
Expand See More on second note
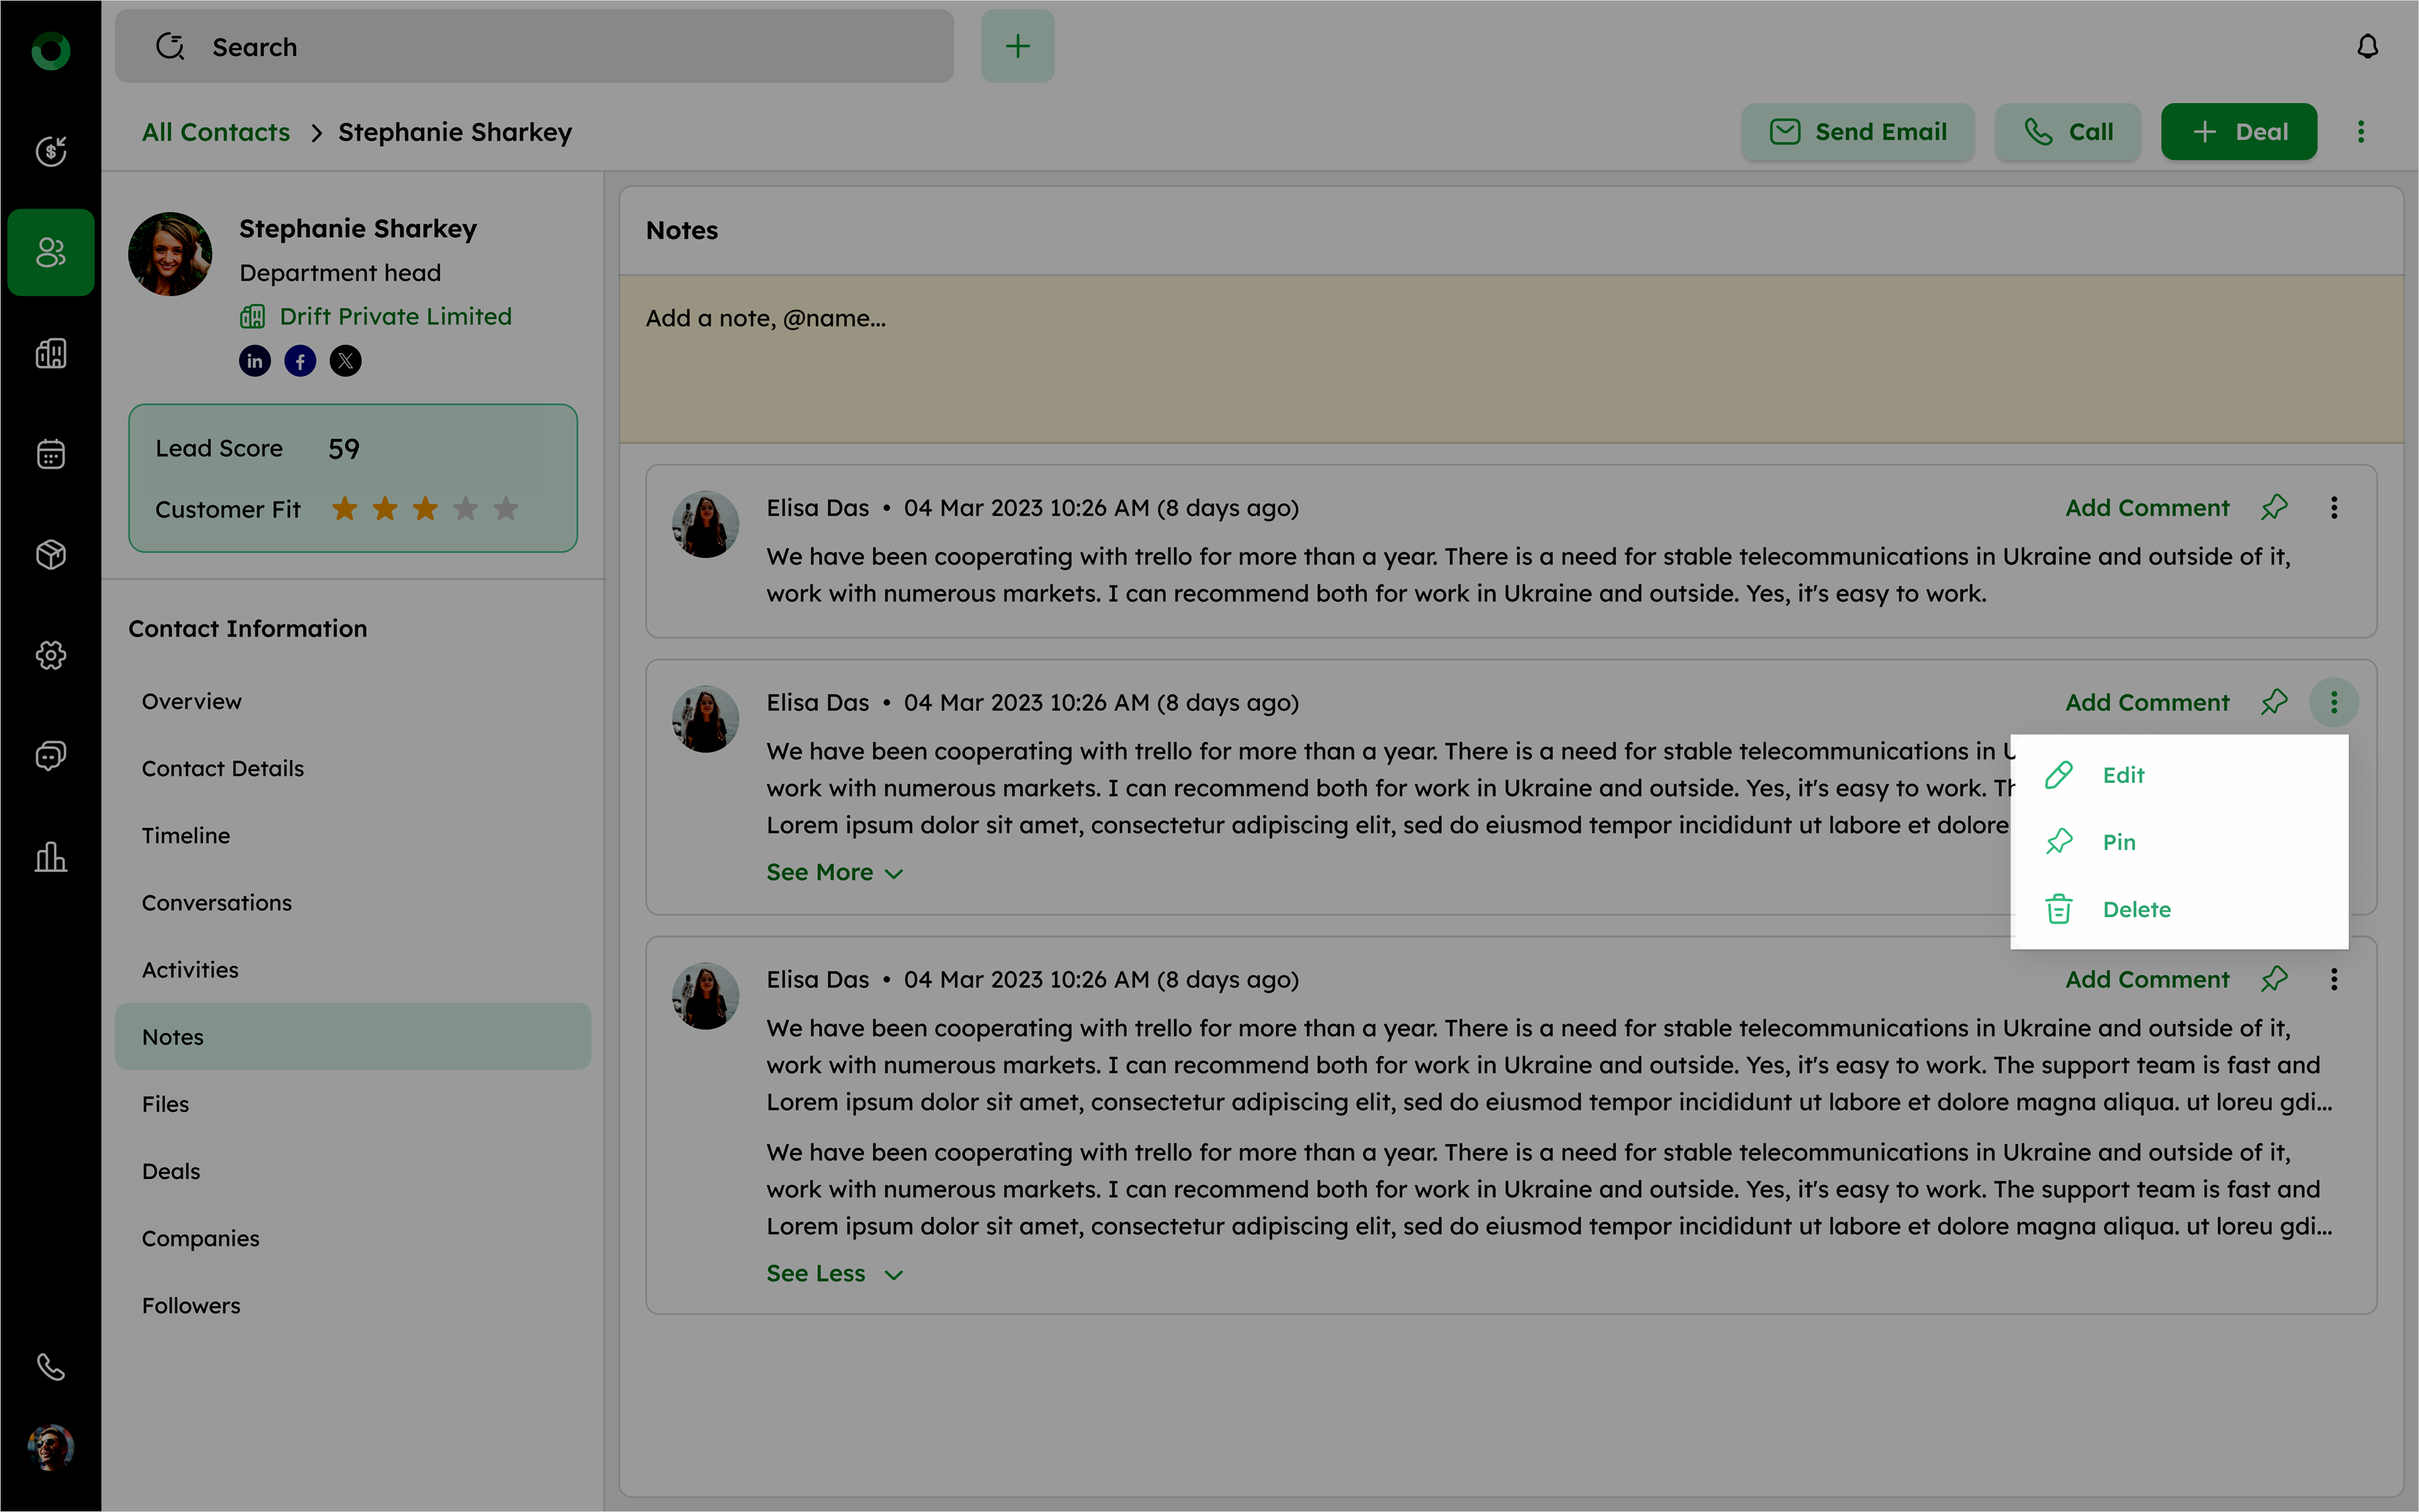[x=834, y=872]
